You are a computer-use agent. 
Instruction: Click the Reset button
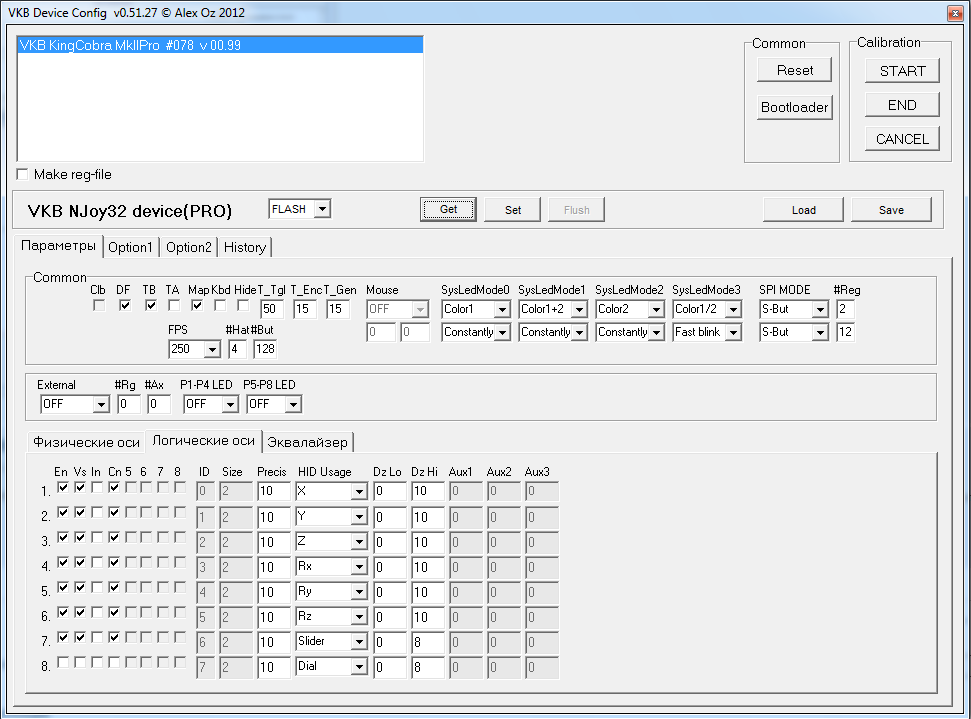[x=795, y=70]
